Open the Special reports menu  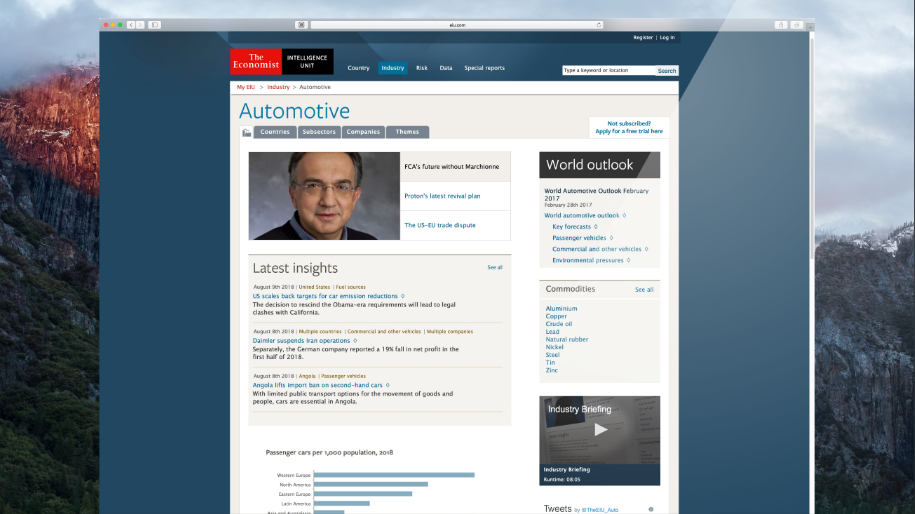[484, 68]
